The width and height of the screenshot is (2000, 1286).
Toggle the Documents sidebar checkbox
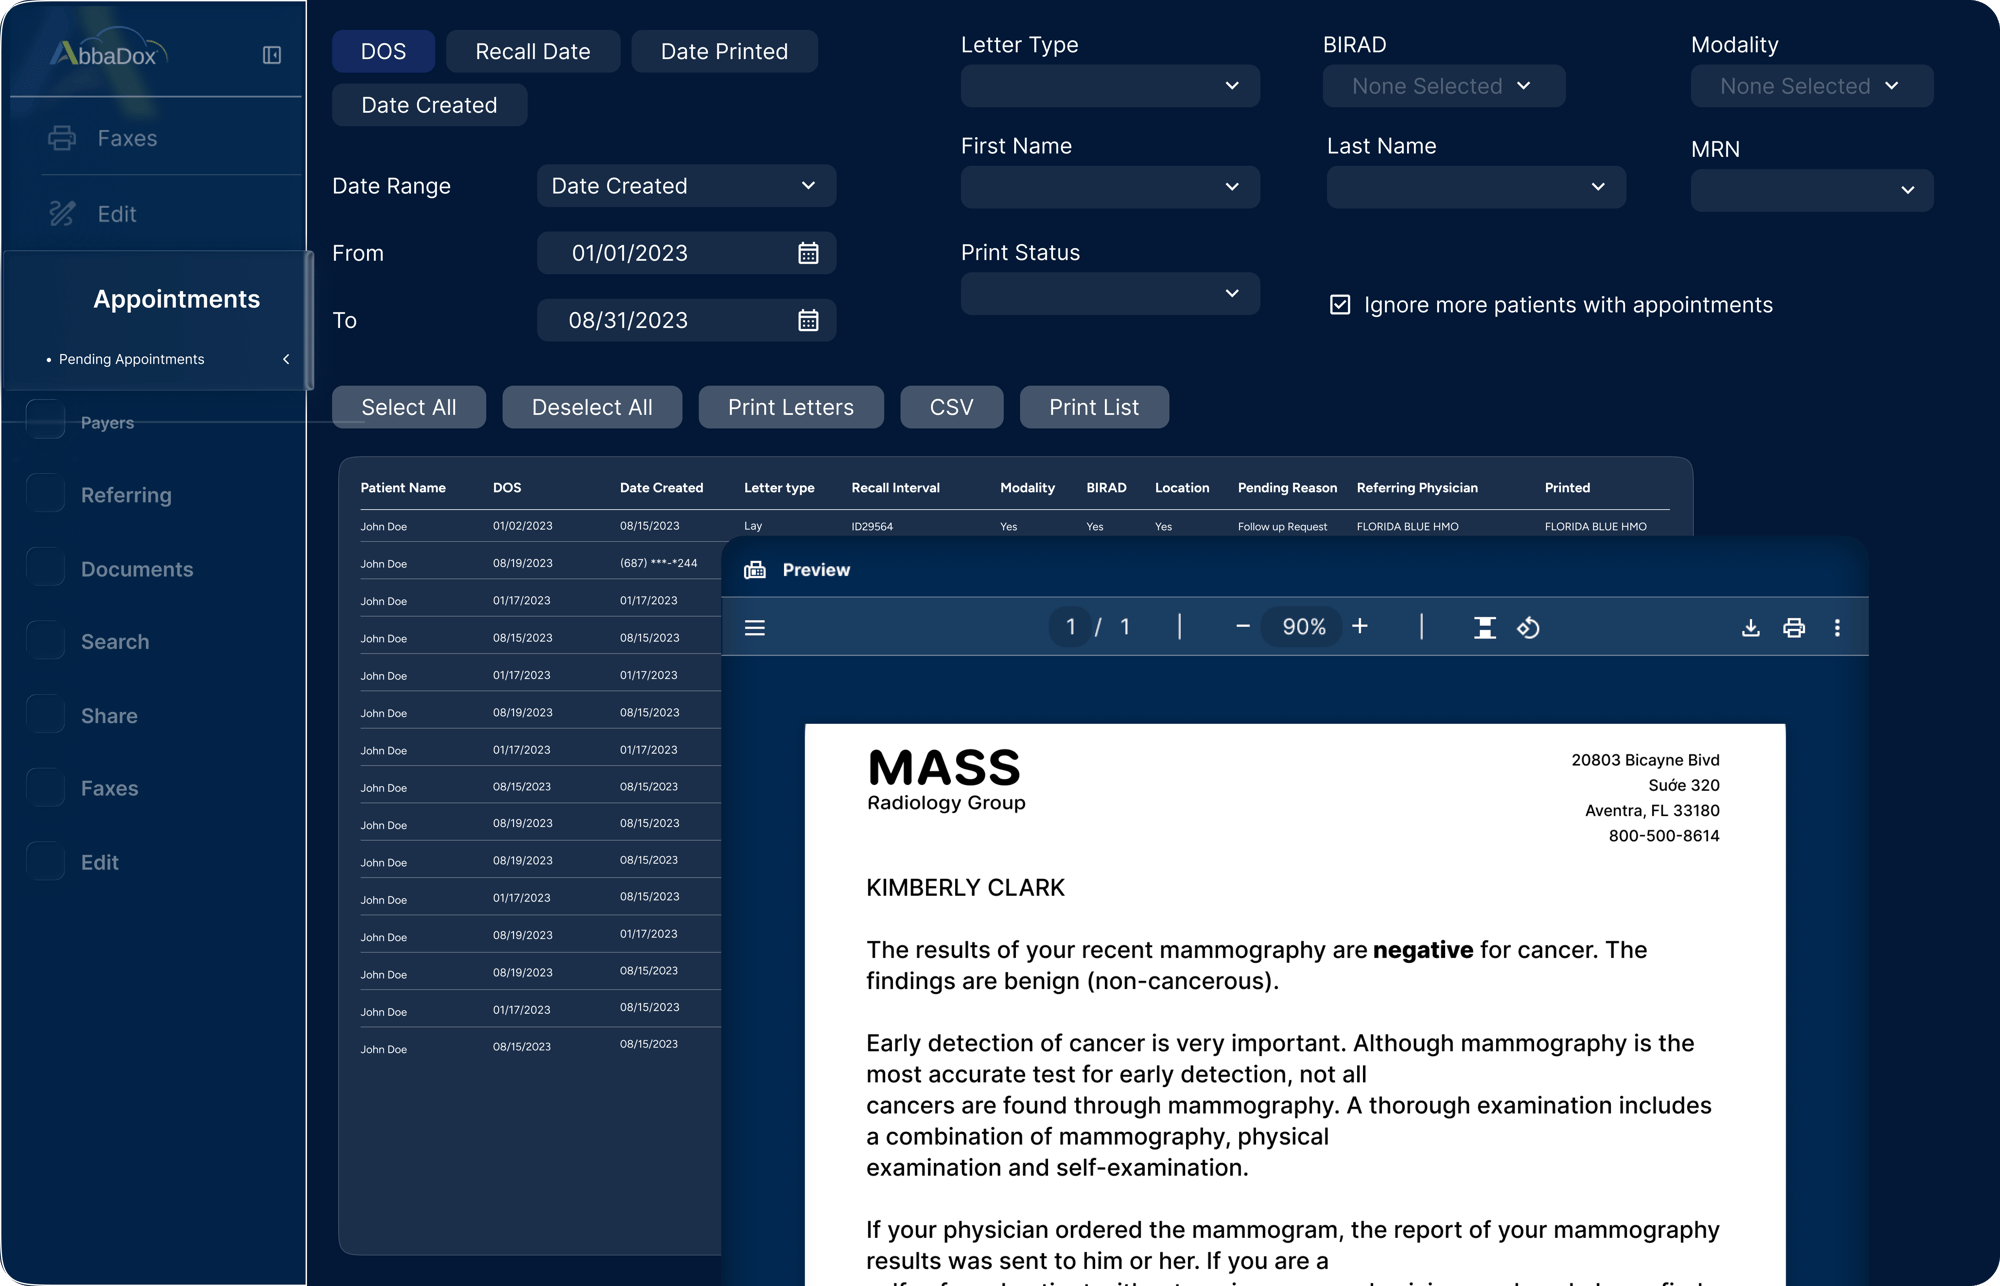pyautogui.click(x=46, y=567)
